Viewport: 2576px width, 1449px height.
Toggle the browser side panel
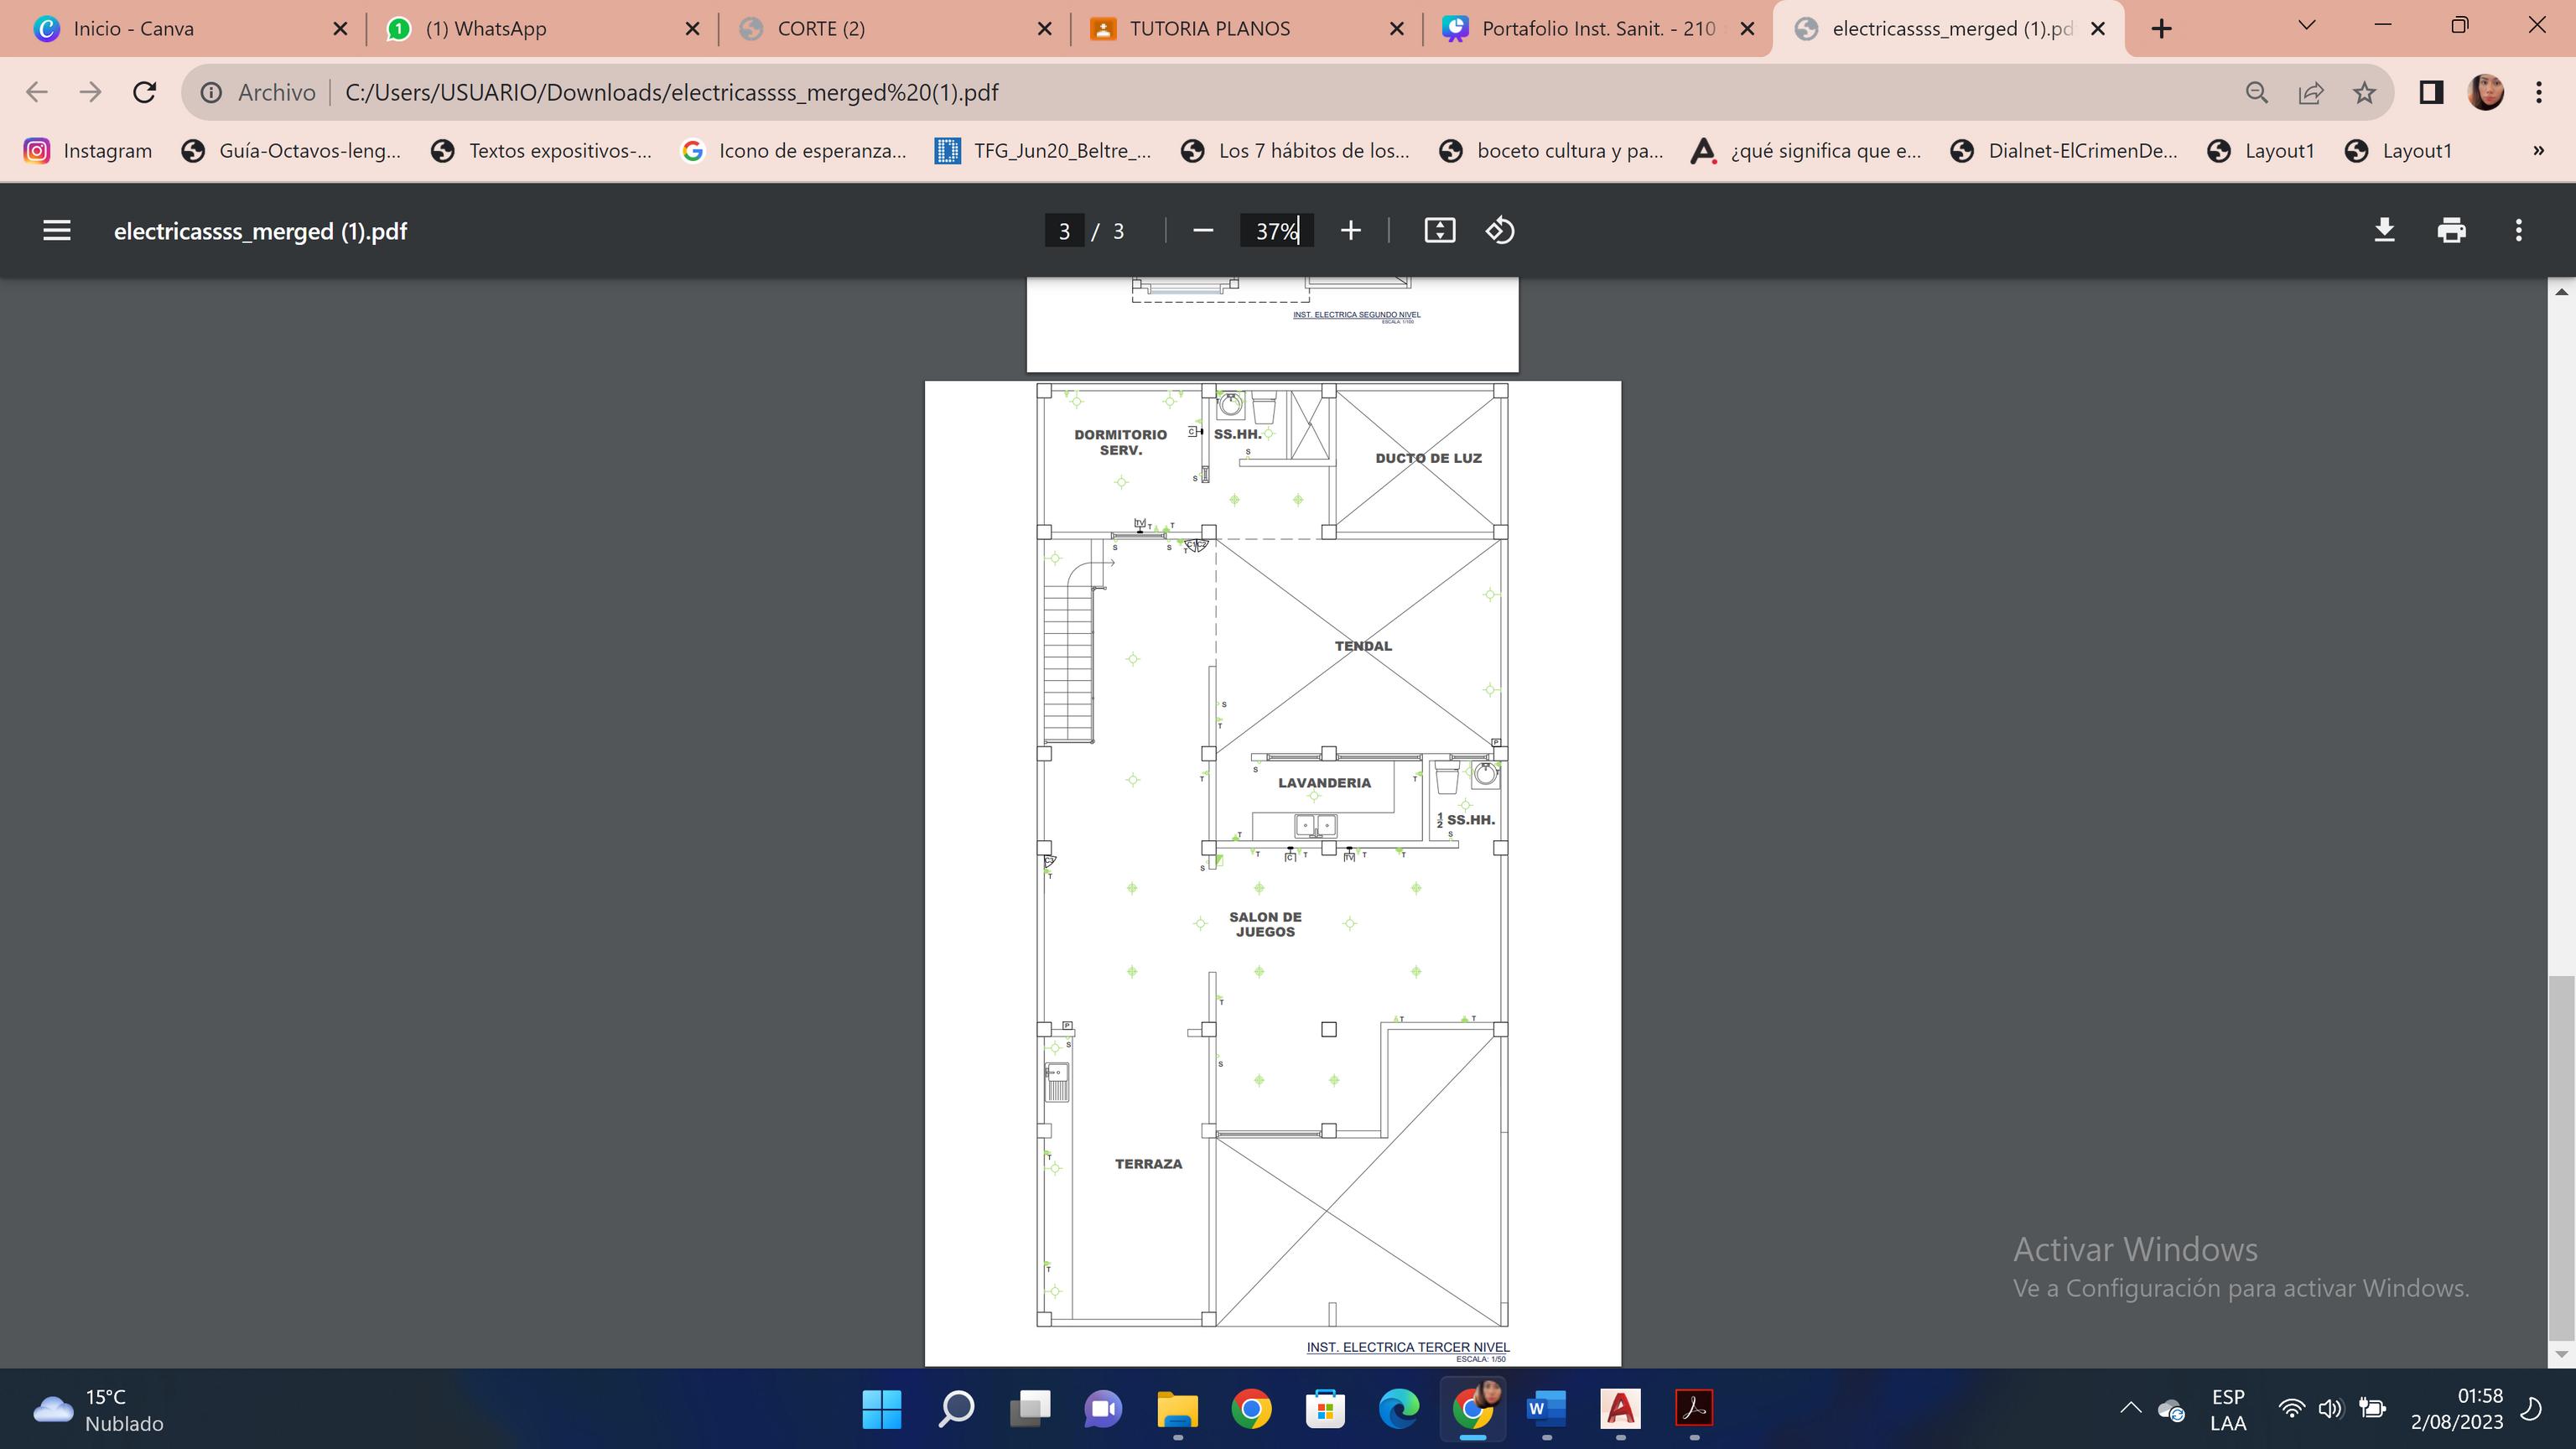coord(2431,93)
